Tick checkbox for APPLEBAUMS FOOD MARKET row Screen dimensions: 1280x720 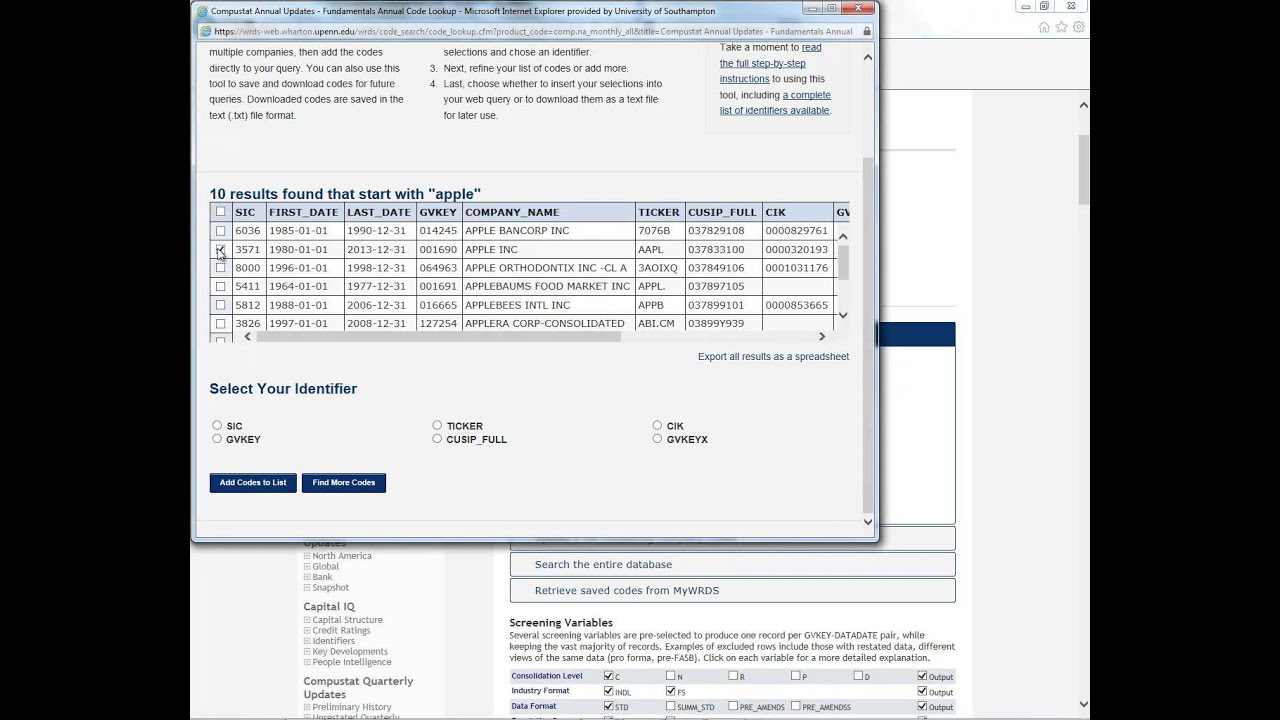coord(221,287)
